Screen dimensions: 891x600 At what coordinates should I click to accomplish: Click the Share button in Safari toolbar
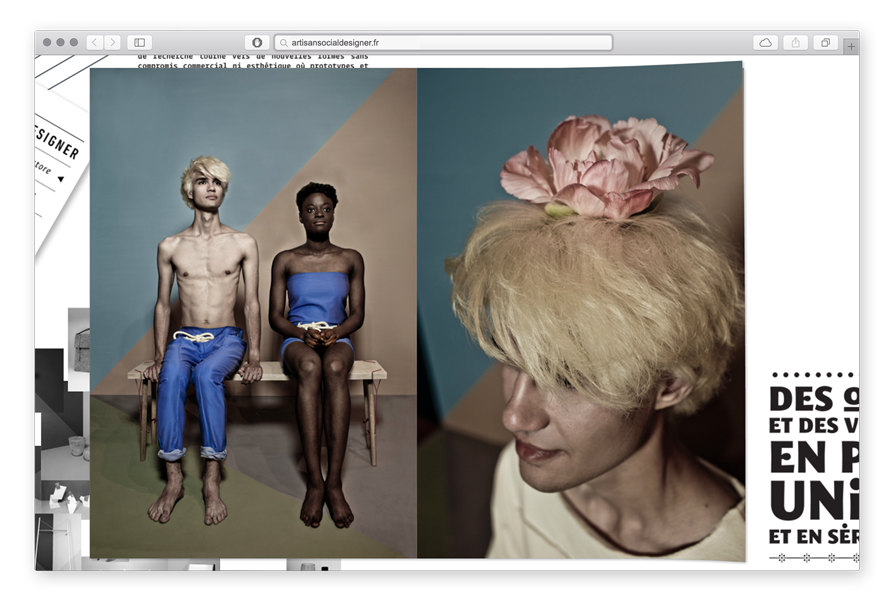(x=796, y=43)
